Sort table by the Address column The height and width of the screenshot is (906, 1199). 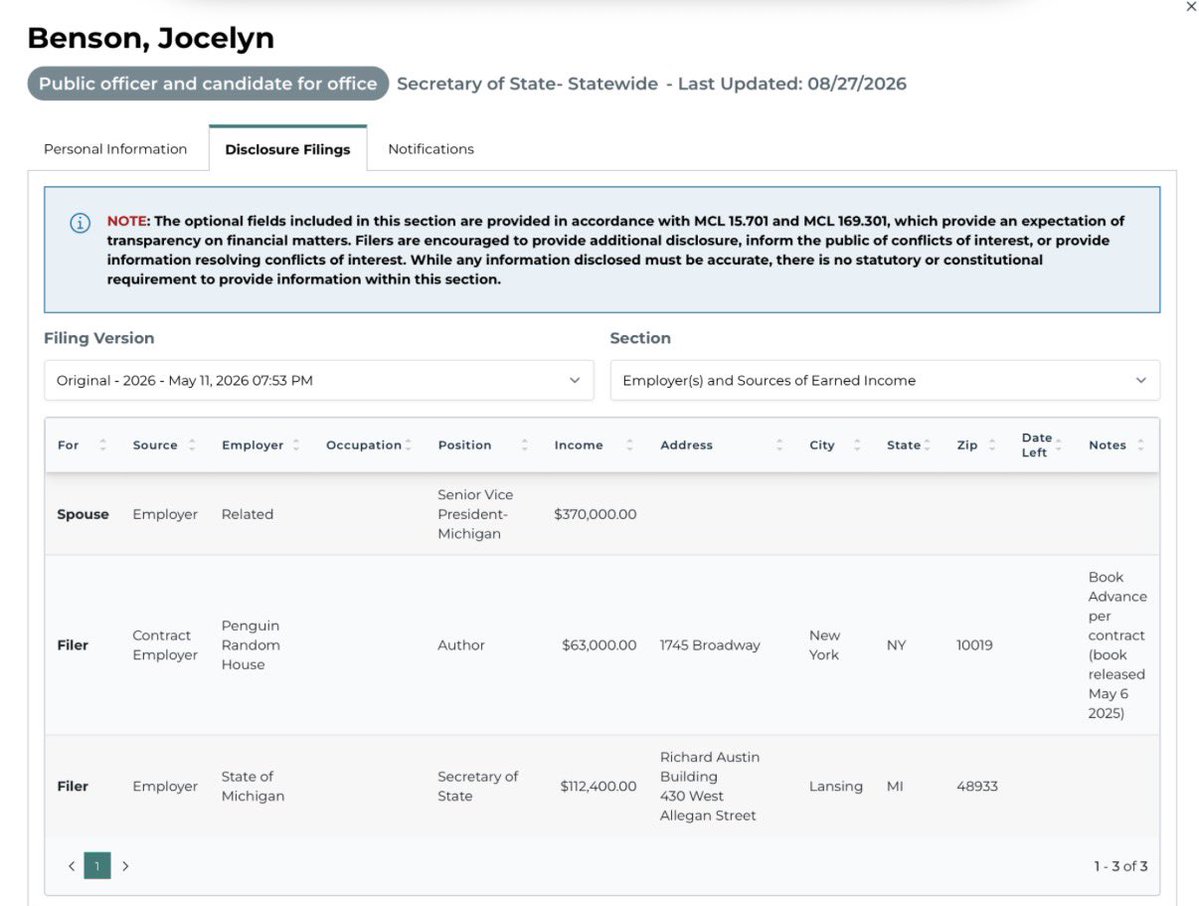(779, 445)
